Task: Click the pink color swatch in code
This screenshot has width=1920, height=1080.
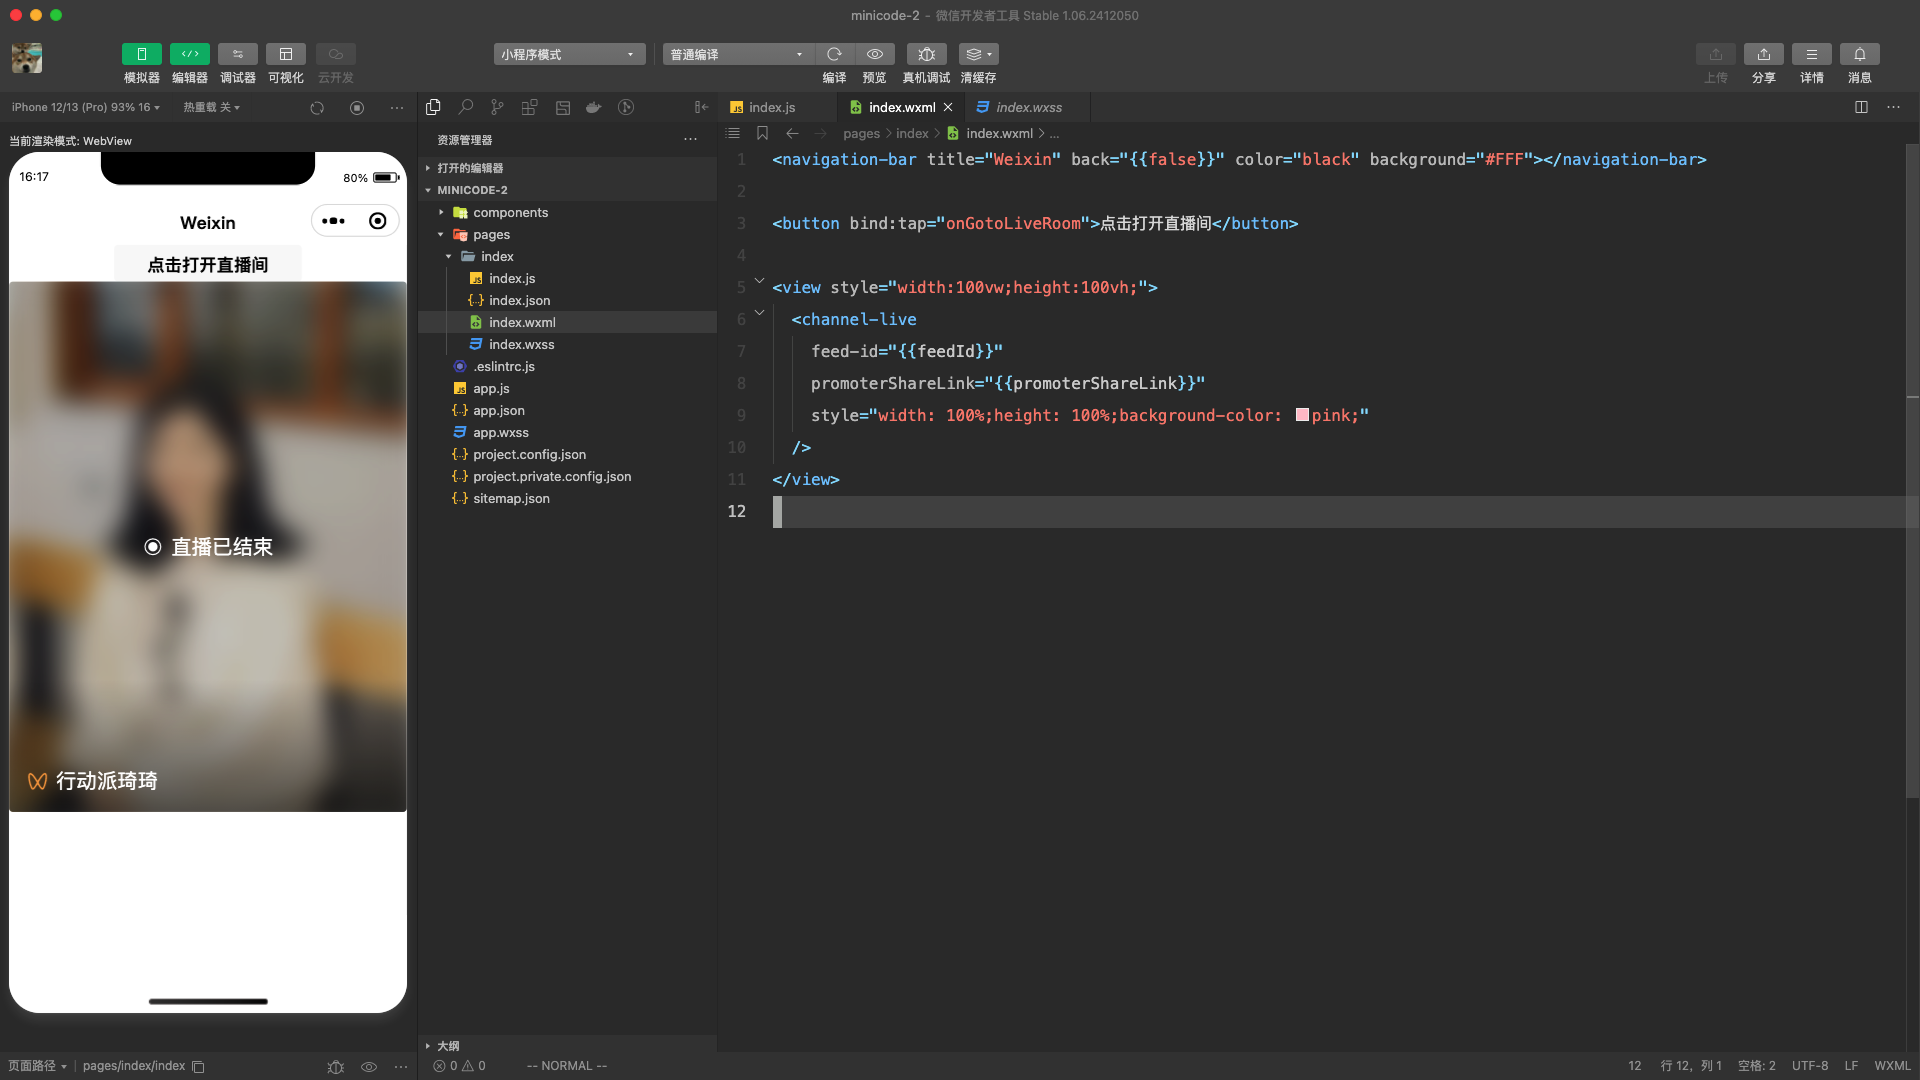Action: tap(1302, 415)
